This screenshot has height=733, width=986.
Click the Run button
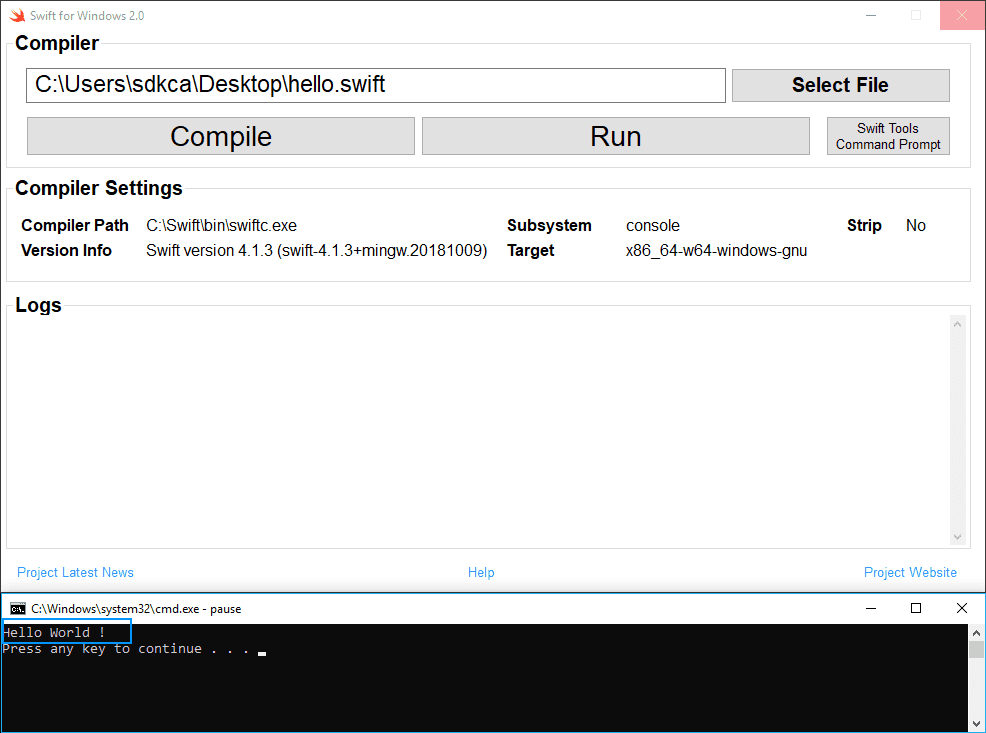point(616,136)
